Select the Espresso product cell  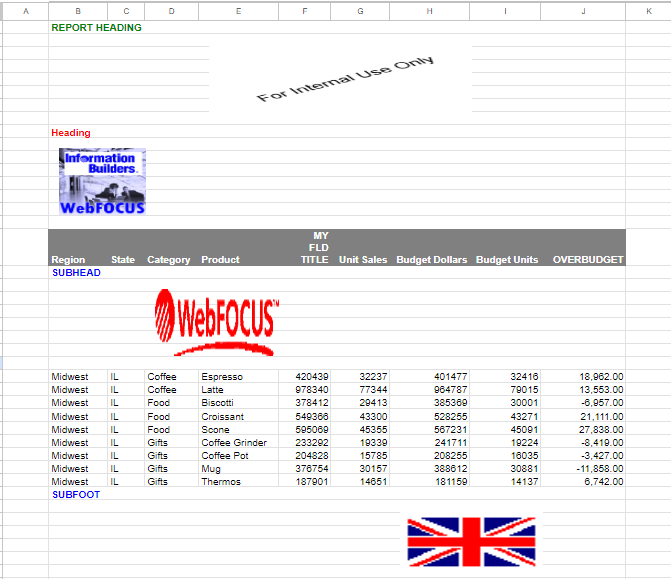(238, 377)
